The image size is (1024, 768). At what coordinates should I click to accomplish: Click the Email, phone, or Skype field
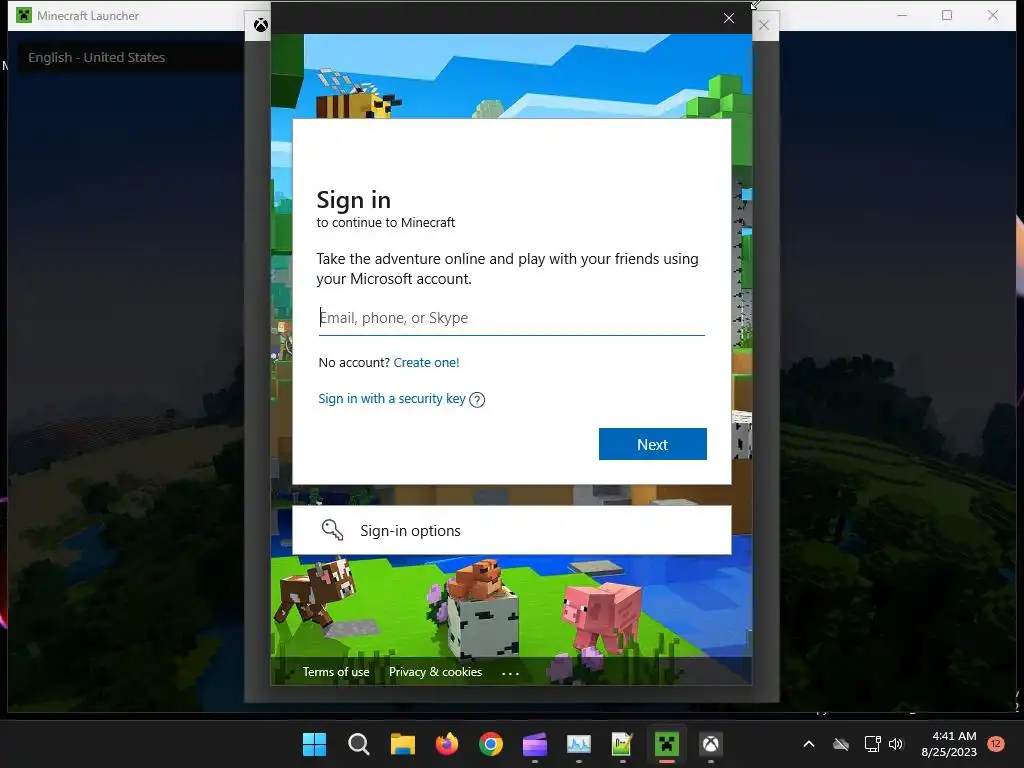[511, 318]
